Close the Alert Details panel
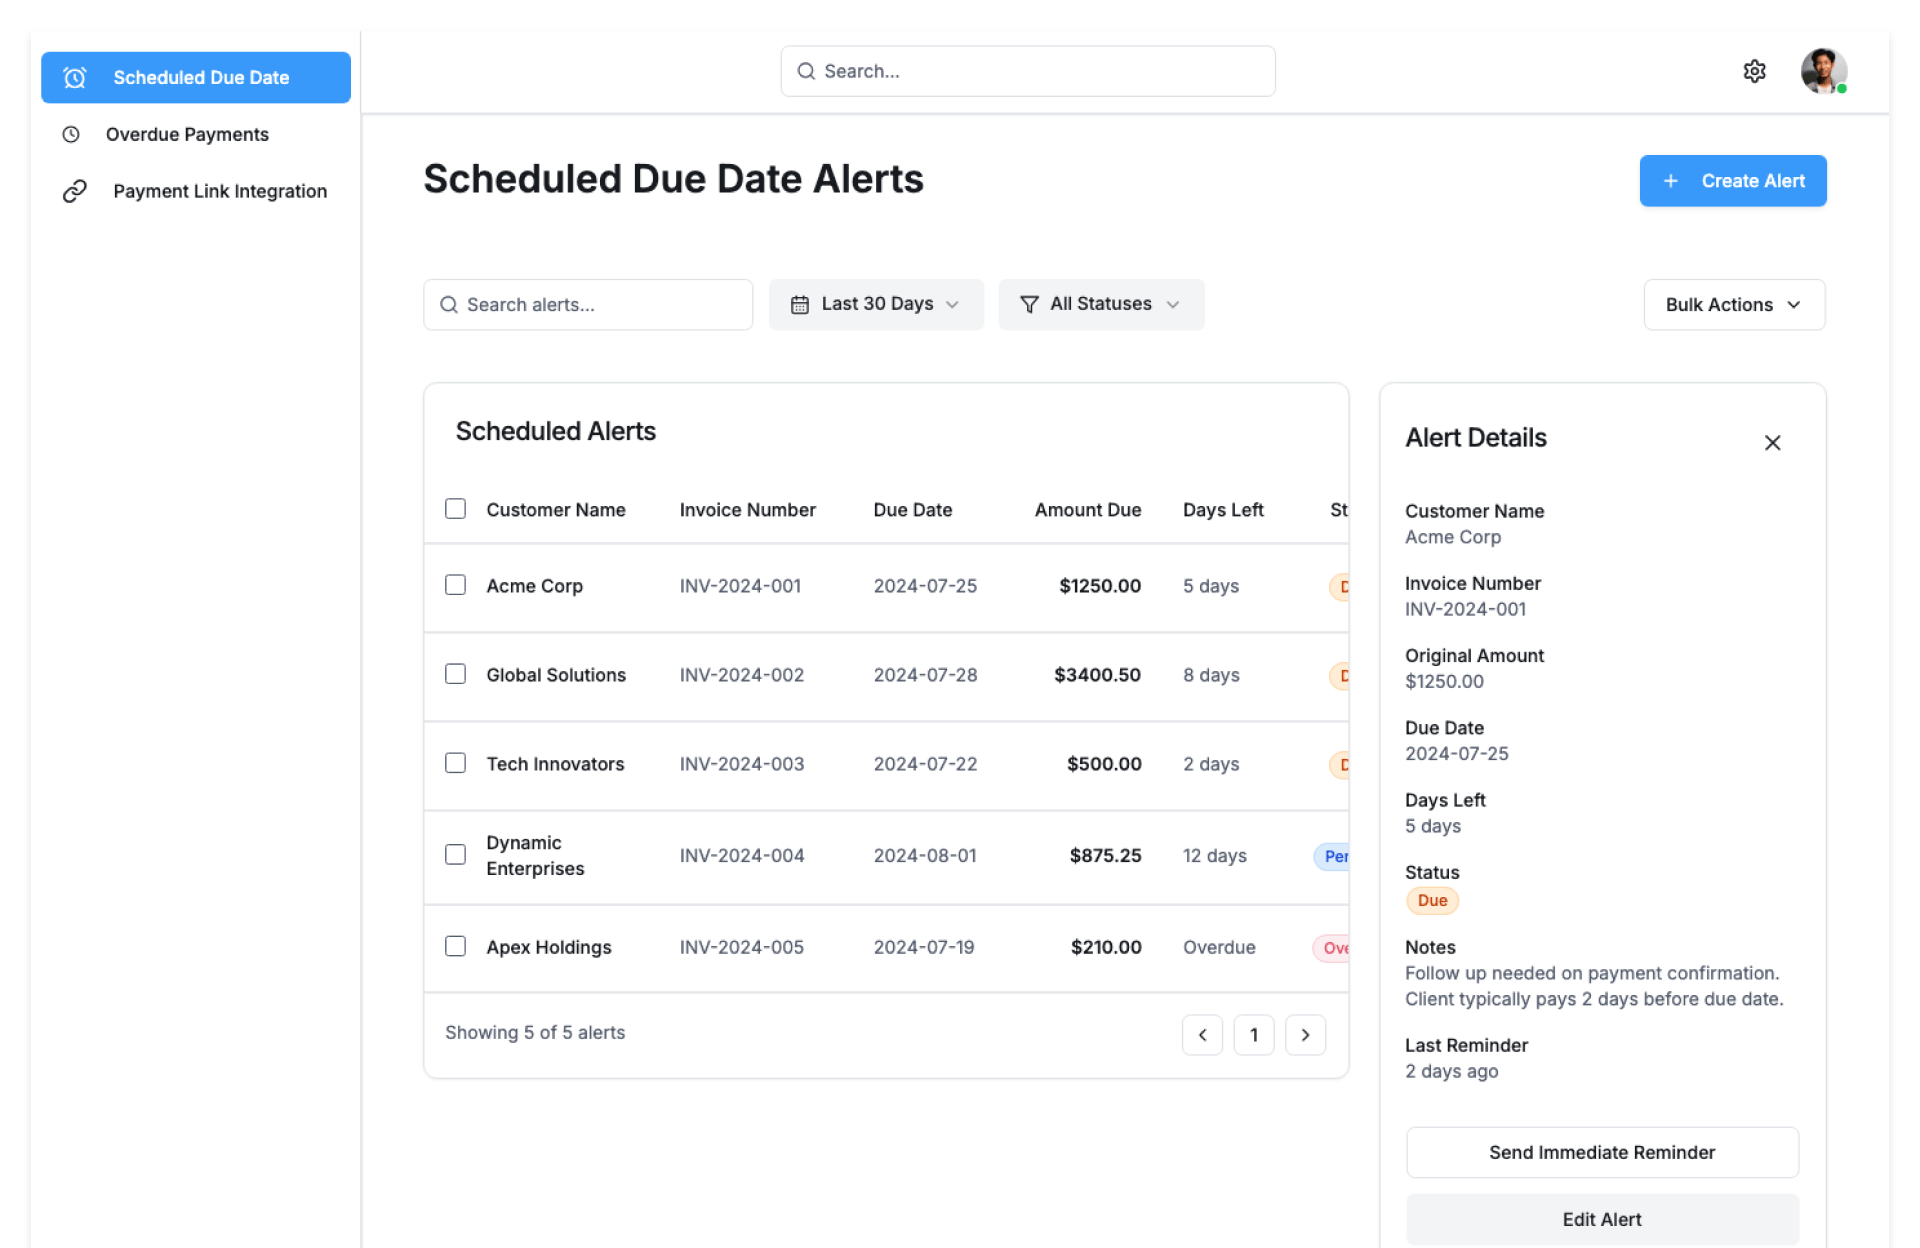 click(1772, 443)
